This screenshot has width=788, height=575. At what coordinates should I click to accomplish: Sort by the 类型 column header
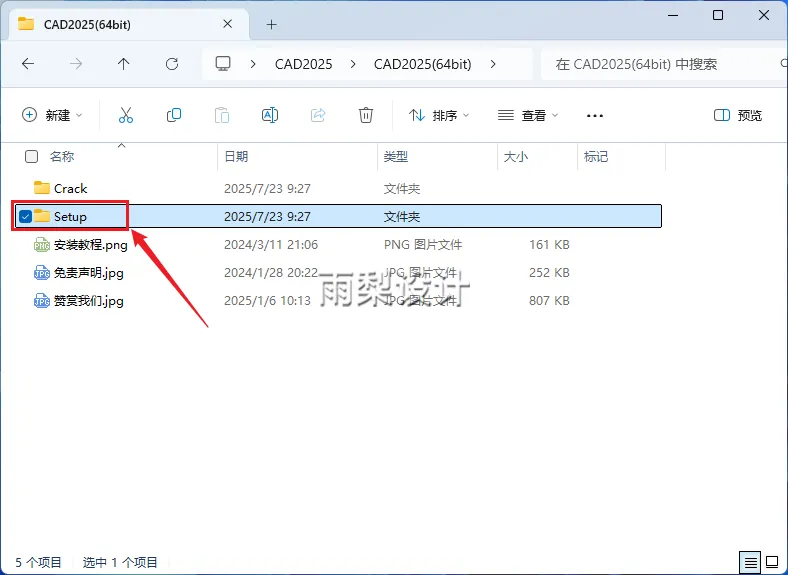point(396,157)
